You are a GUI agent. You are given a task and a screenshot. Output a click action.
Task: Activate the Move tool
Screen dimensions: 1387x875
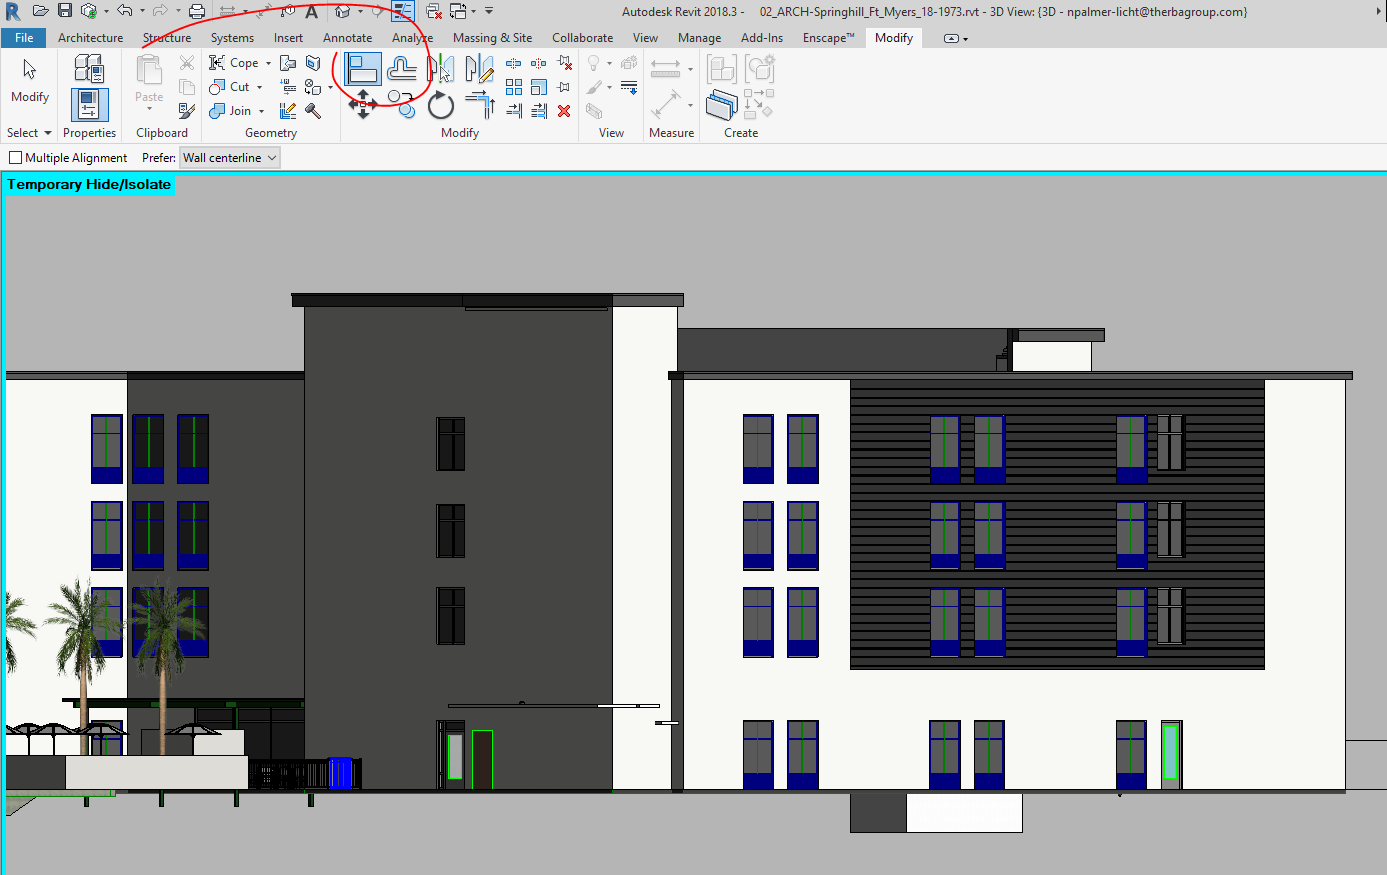tap(363, 104)
